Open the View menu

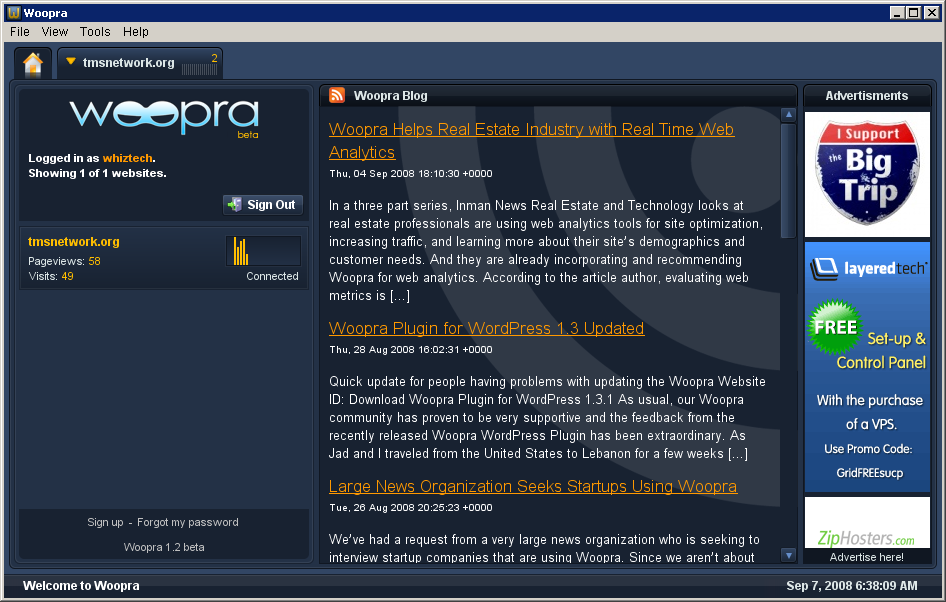coord(54,31)
